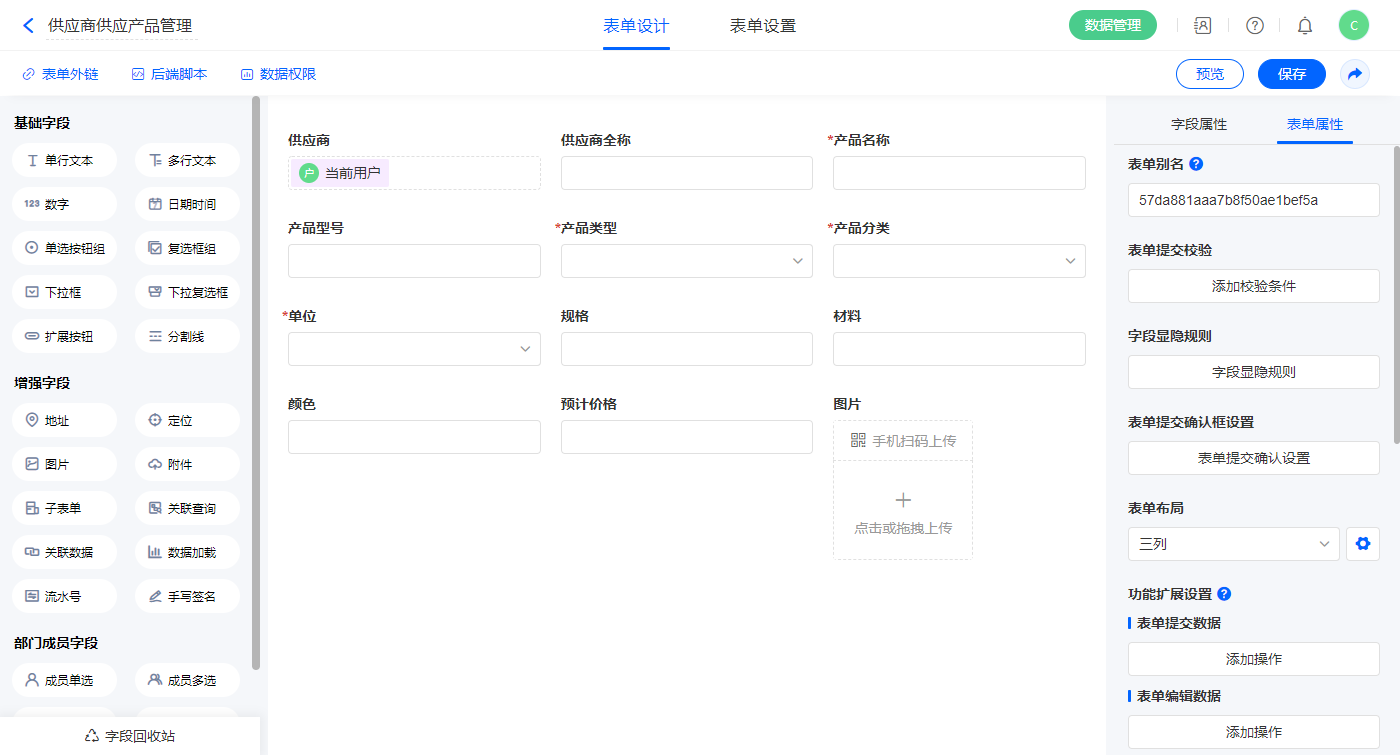
Task: Open the notification bell
Action: click(x=1305, y=26)
